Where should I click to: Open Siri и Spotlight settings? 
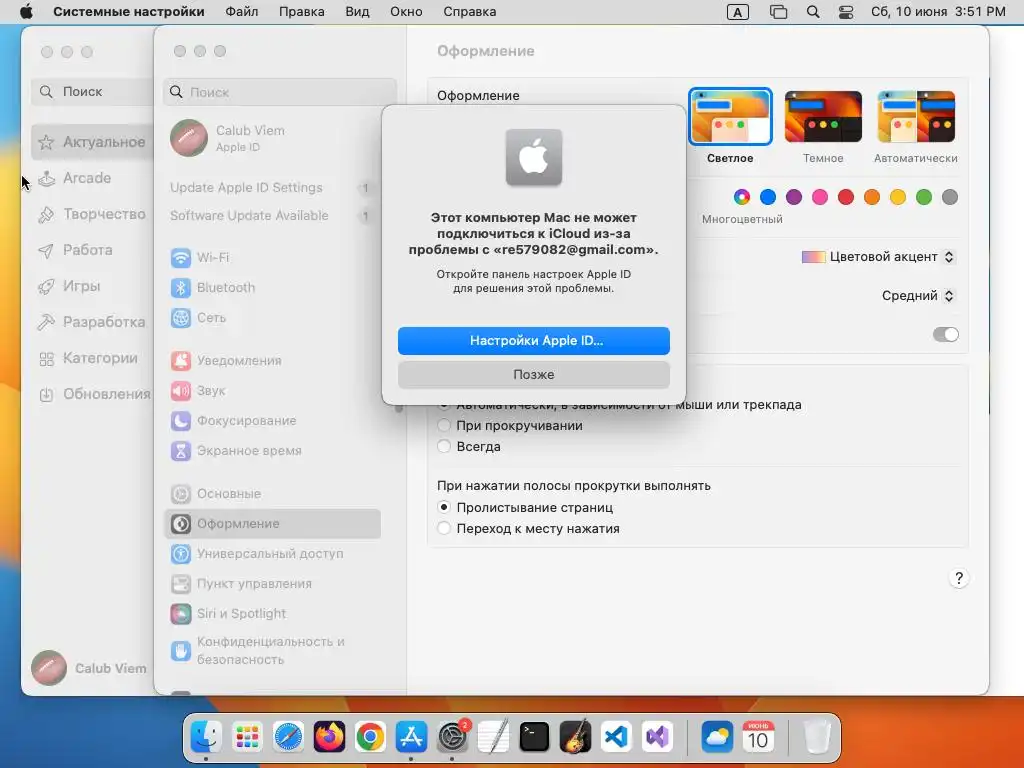(x=272, y=614)
